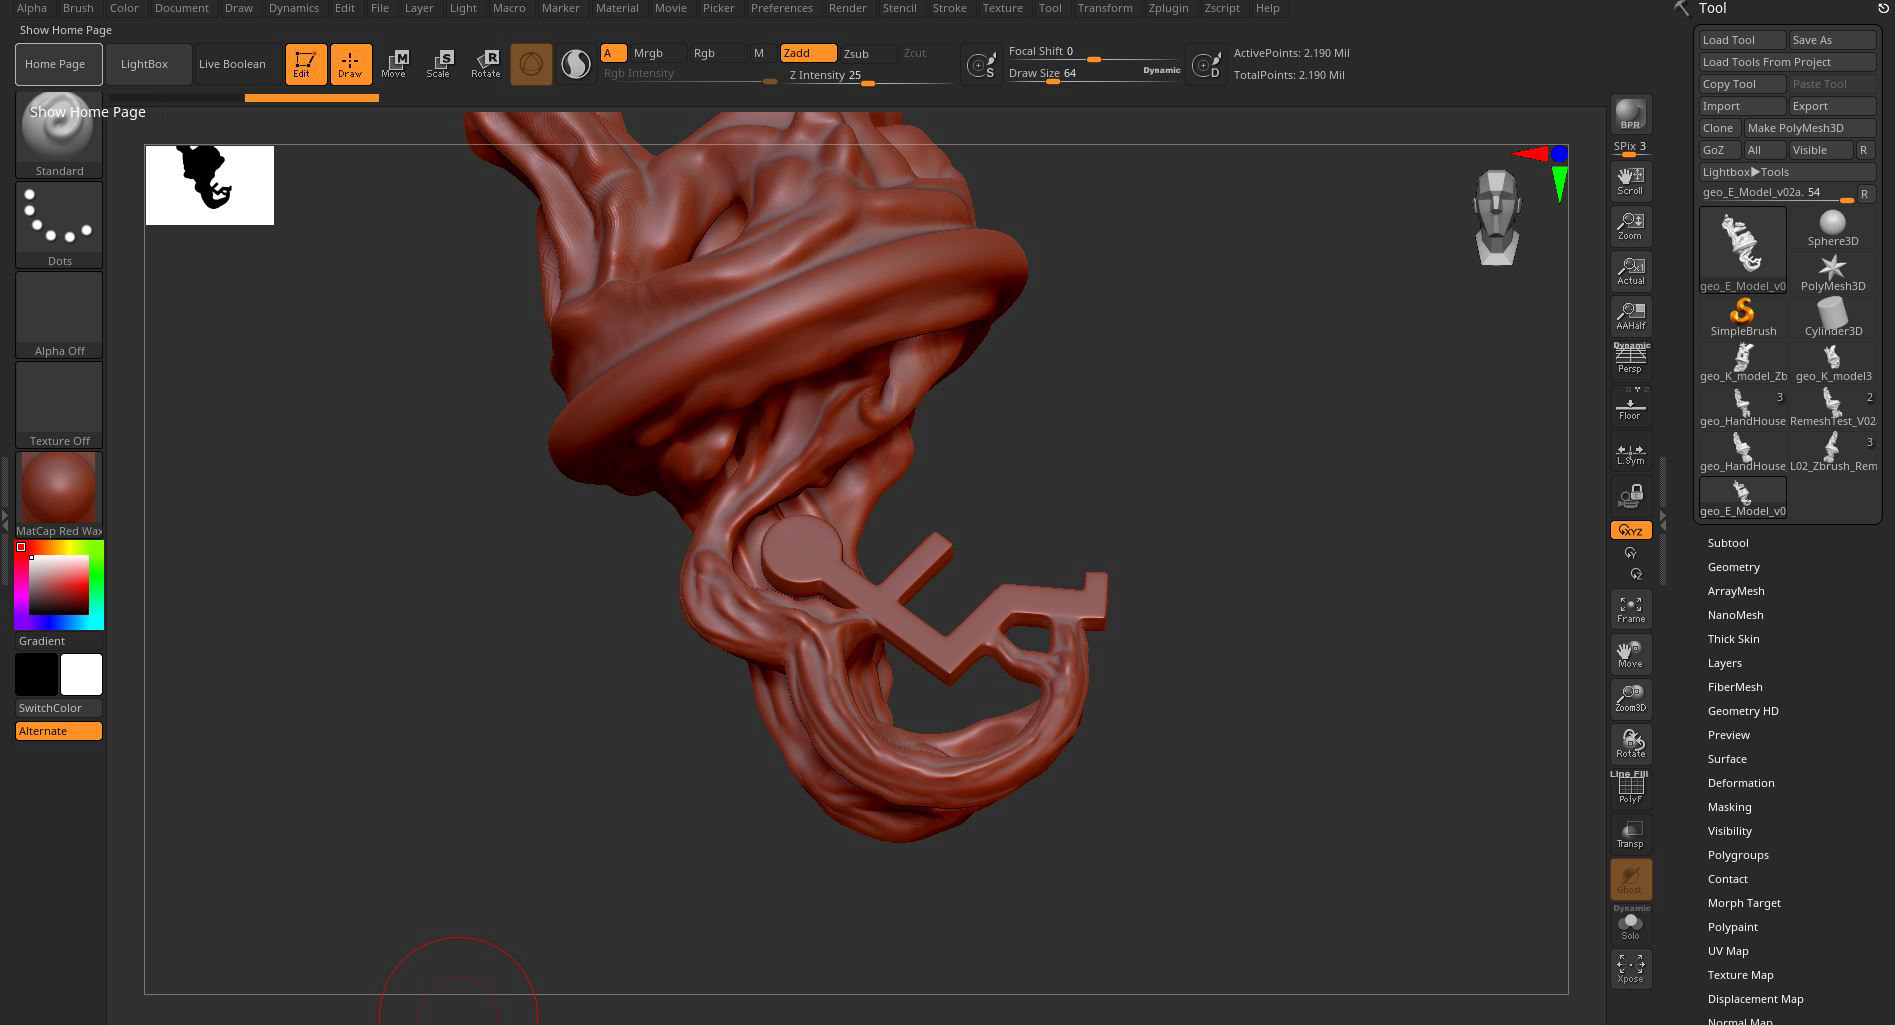
Task: Click the Xpose icon
Action: (1630, 969)
